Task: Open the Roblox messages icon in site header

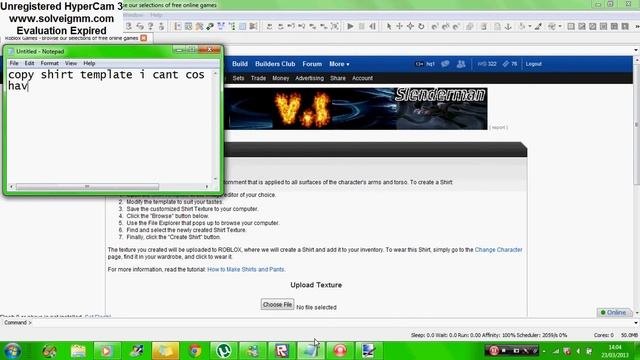Action: pos(445,64)
